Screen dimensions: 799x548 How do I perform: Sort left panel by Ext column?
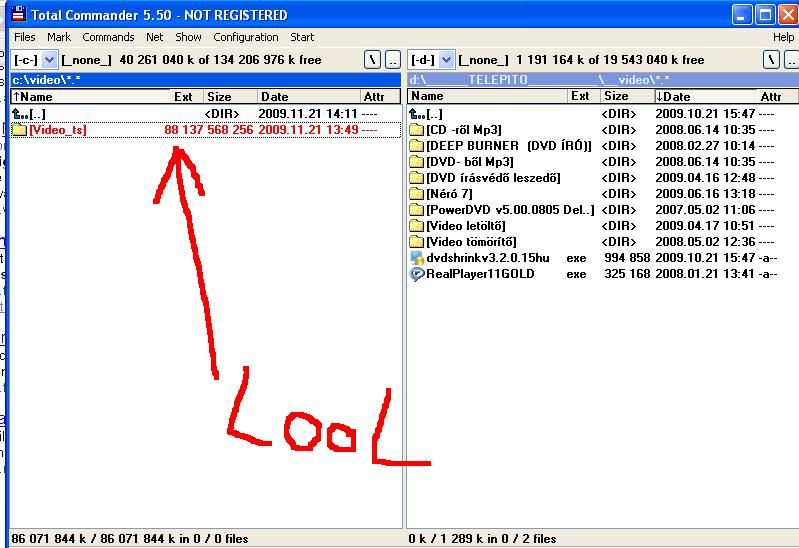coord(187,96)
